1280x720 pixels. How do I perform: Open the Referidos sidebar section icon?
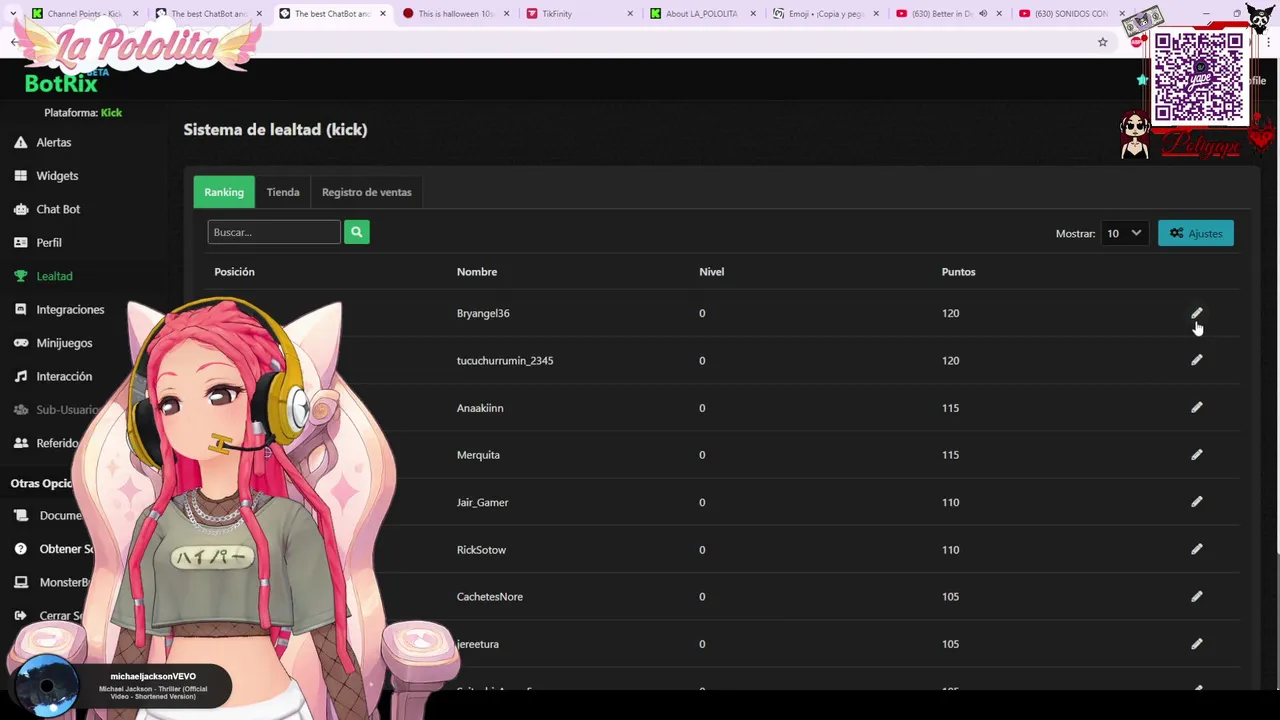(20, 443)
